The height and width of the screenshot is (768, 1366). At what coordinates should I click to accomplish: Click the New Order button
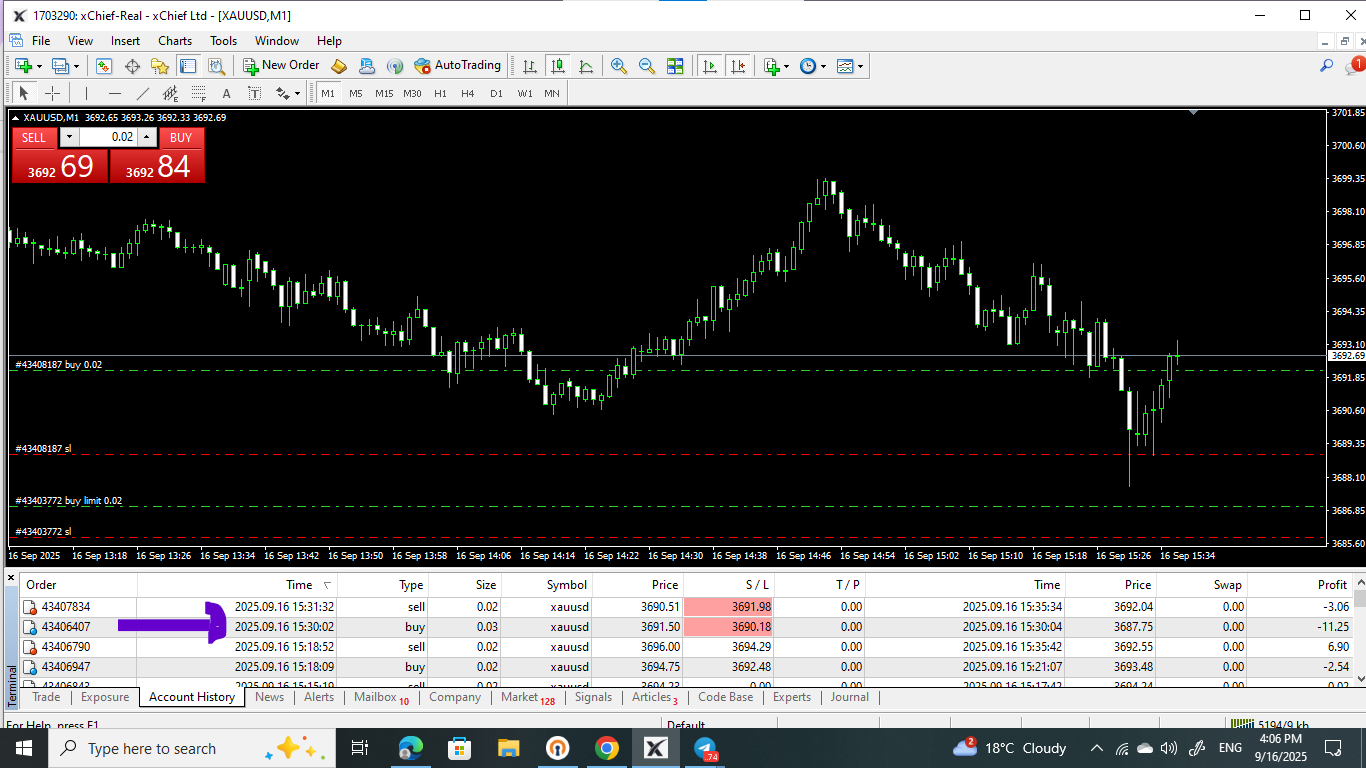(x=281, y=66)
